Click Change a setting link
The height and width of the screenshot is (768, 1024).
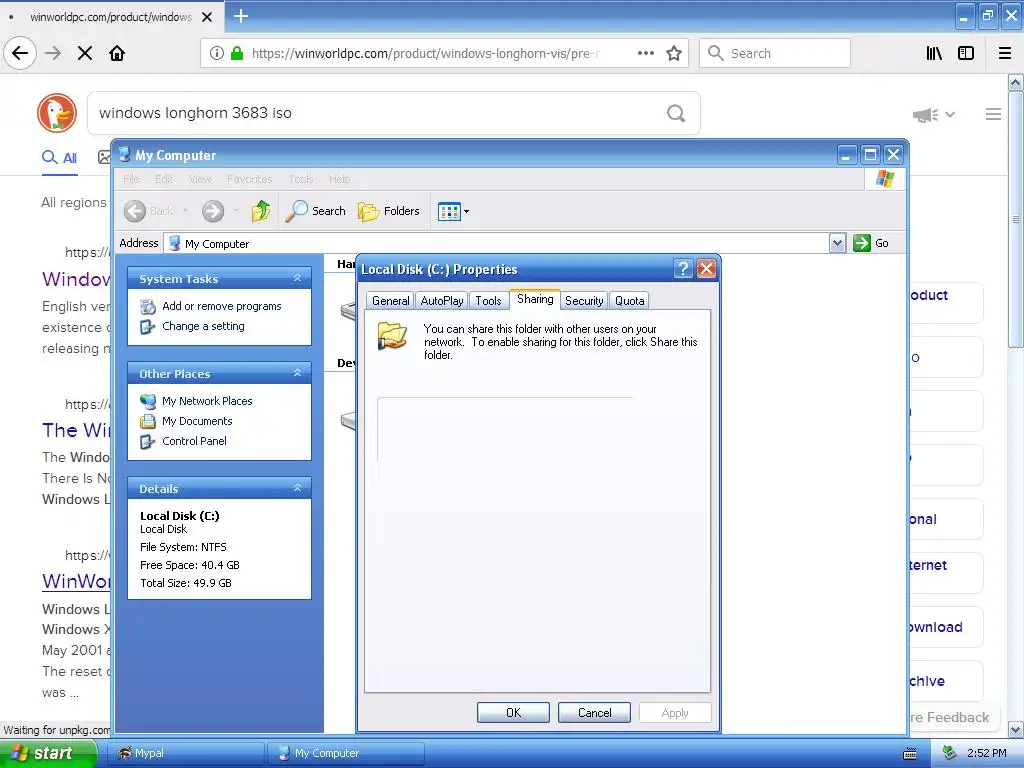point(203,326)
